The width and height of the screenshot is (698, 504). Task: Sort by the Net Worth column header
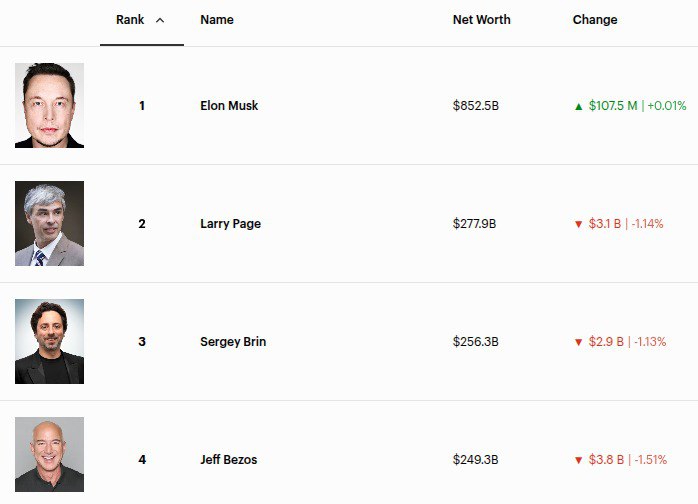[x=481, y=20]
